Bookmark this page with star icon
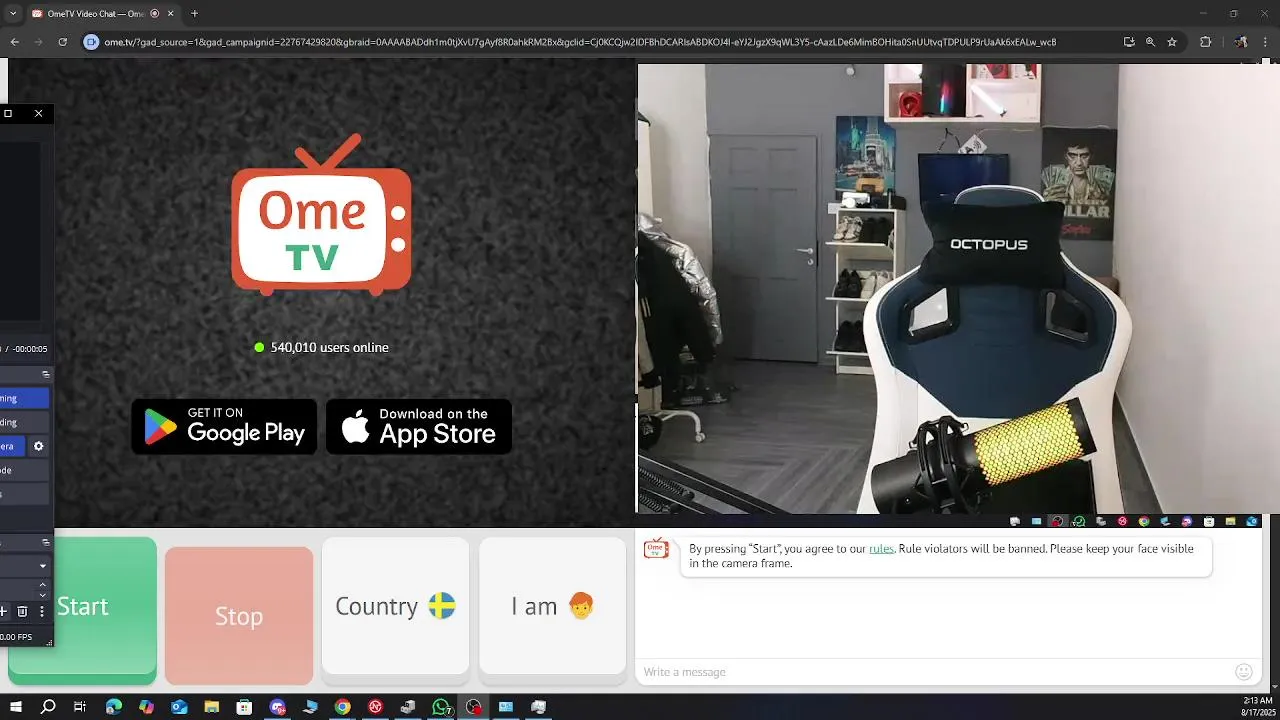Screen dimensions: 1280x720 pos(1172,42)
